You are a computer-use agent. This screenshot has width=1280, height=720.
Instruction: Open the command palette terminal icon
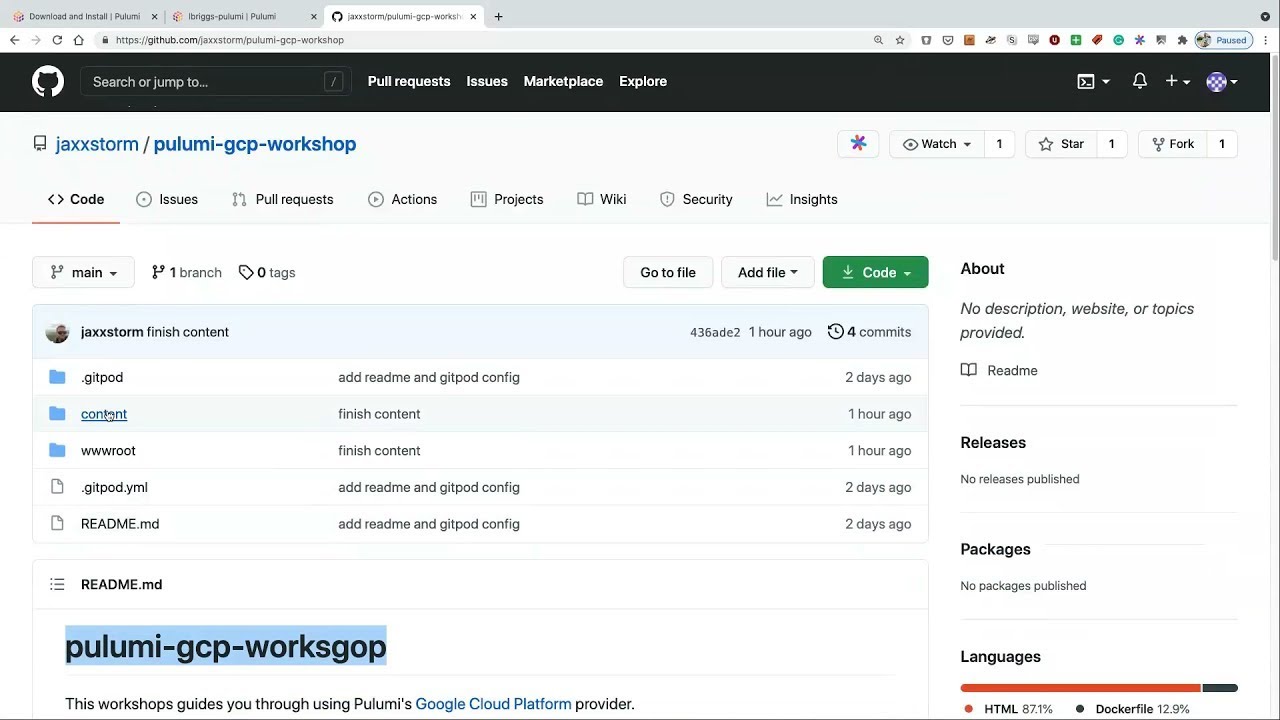point(1086,82)
